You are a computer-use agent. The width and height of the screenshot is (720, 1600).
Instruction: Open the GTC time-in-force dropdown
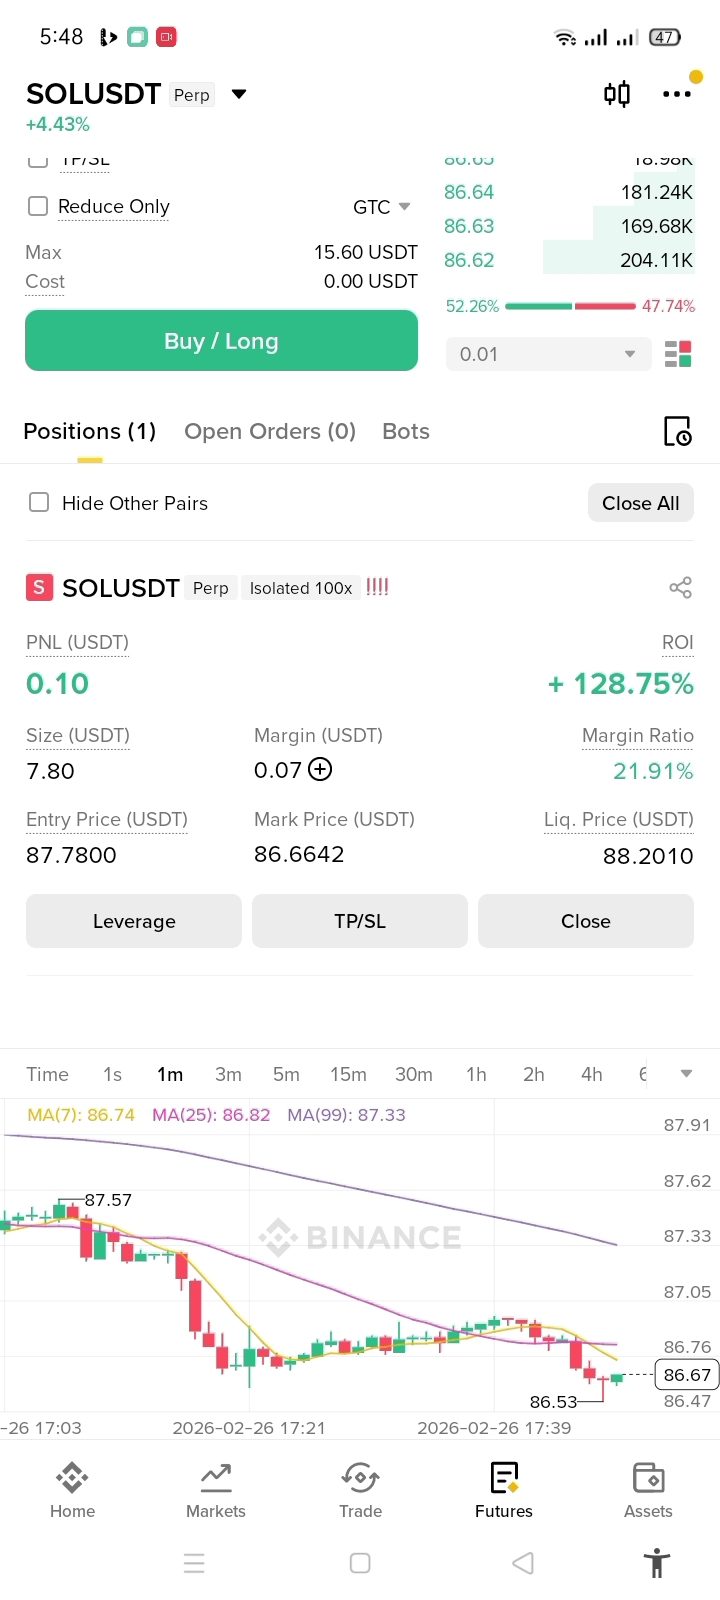pyautogui.click(x=382, y=207)
